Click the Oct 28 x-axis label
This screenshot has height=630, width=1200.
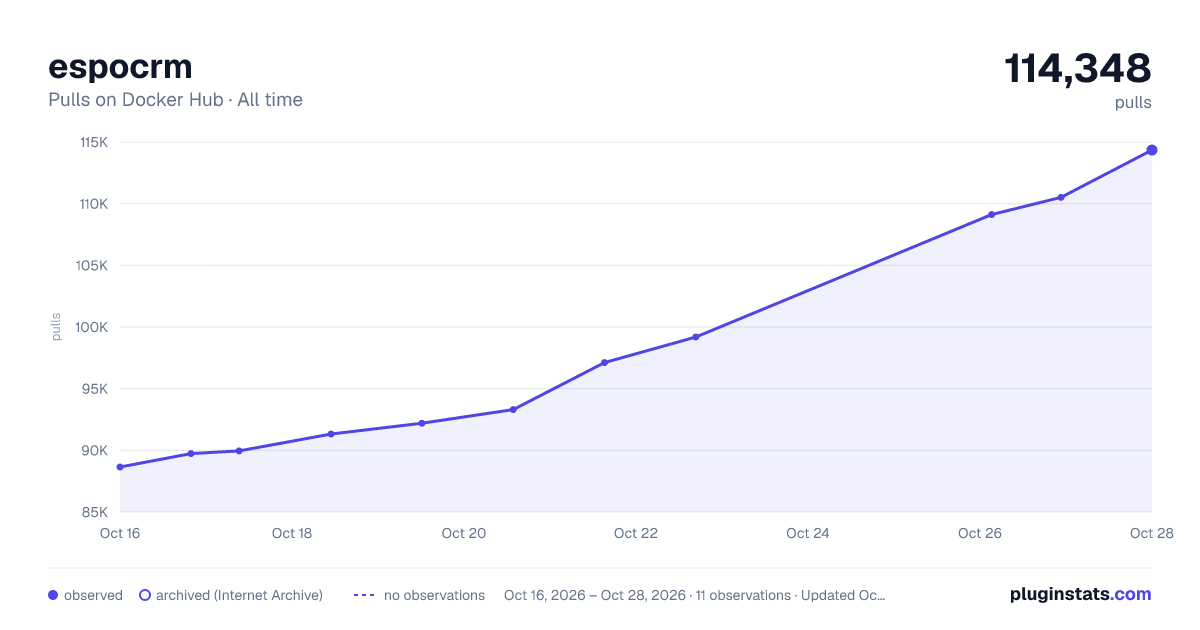1150,533
